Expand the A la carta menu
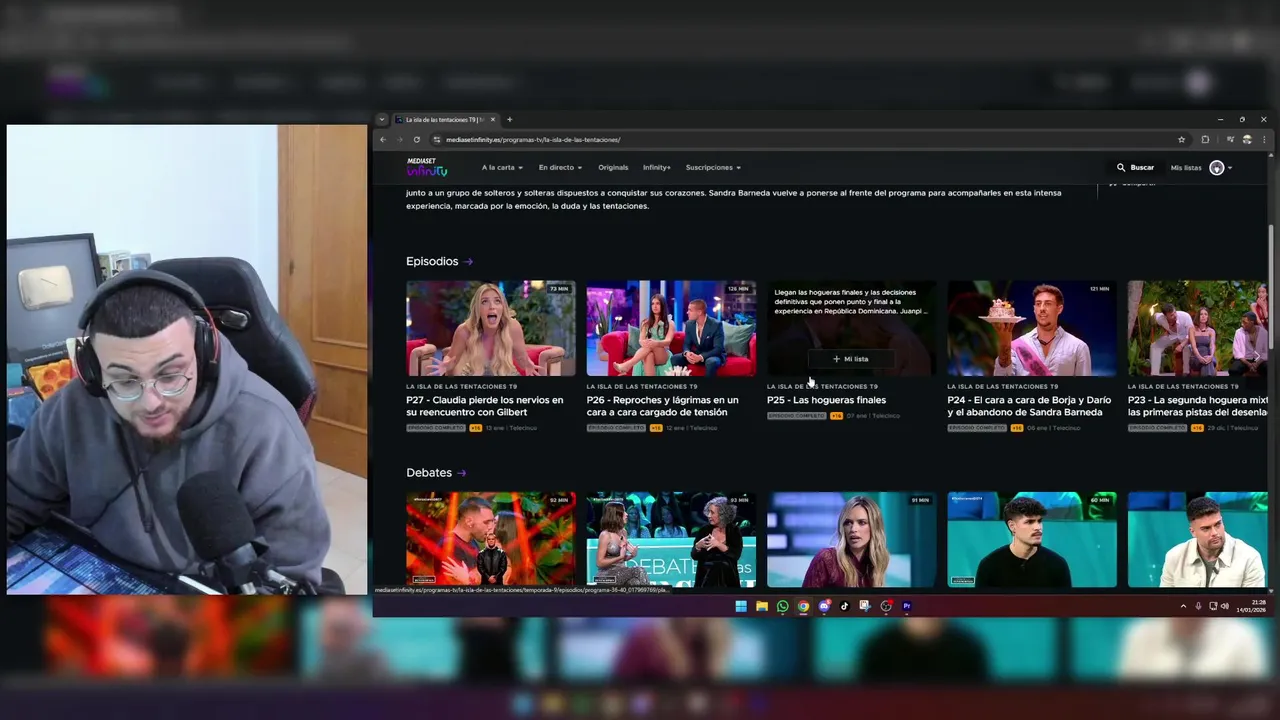1280x720 pixels. click(502, 167)
